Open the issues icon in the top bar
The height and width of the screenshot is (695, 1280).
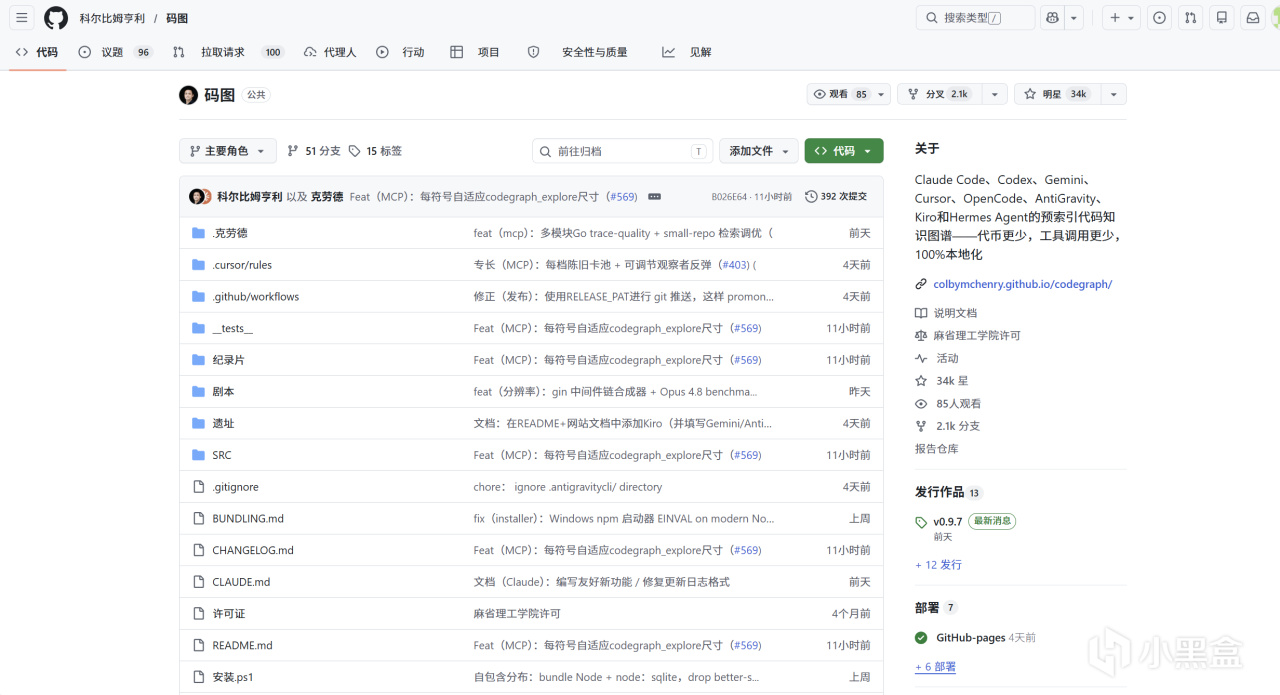coord(1159,18)
